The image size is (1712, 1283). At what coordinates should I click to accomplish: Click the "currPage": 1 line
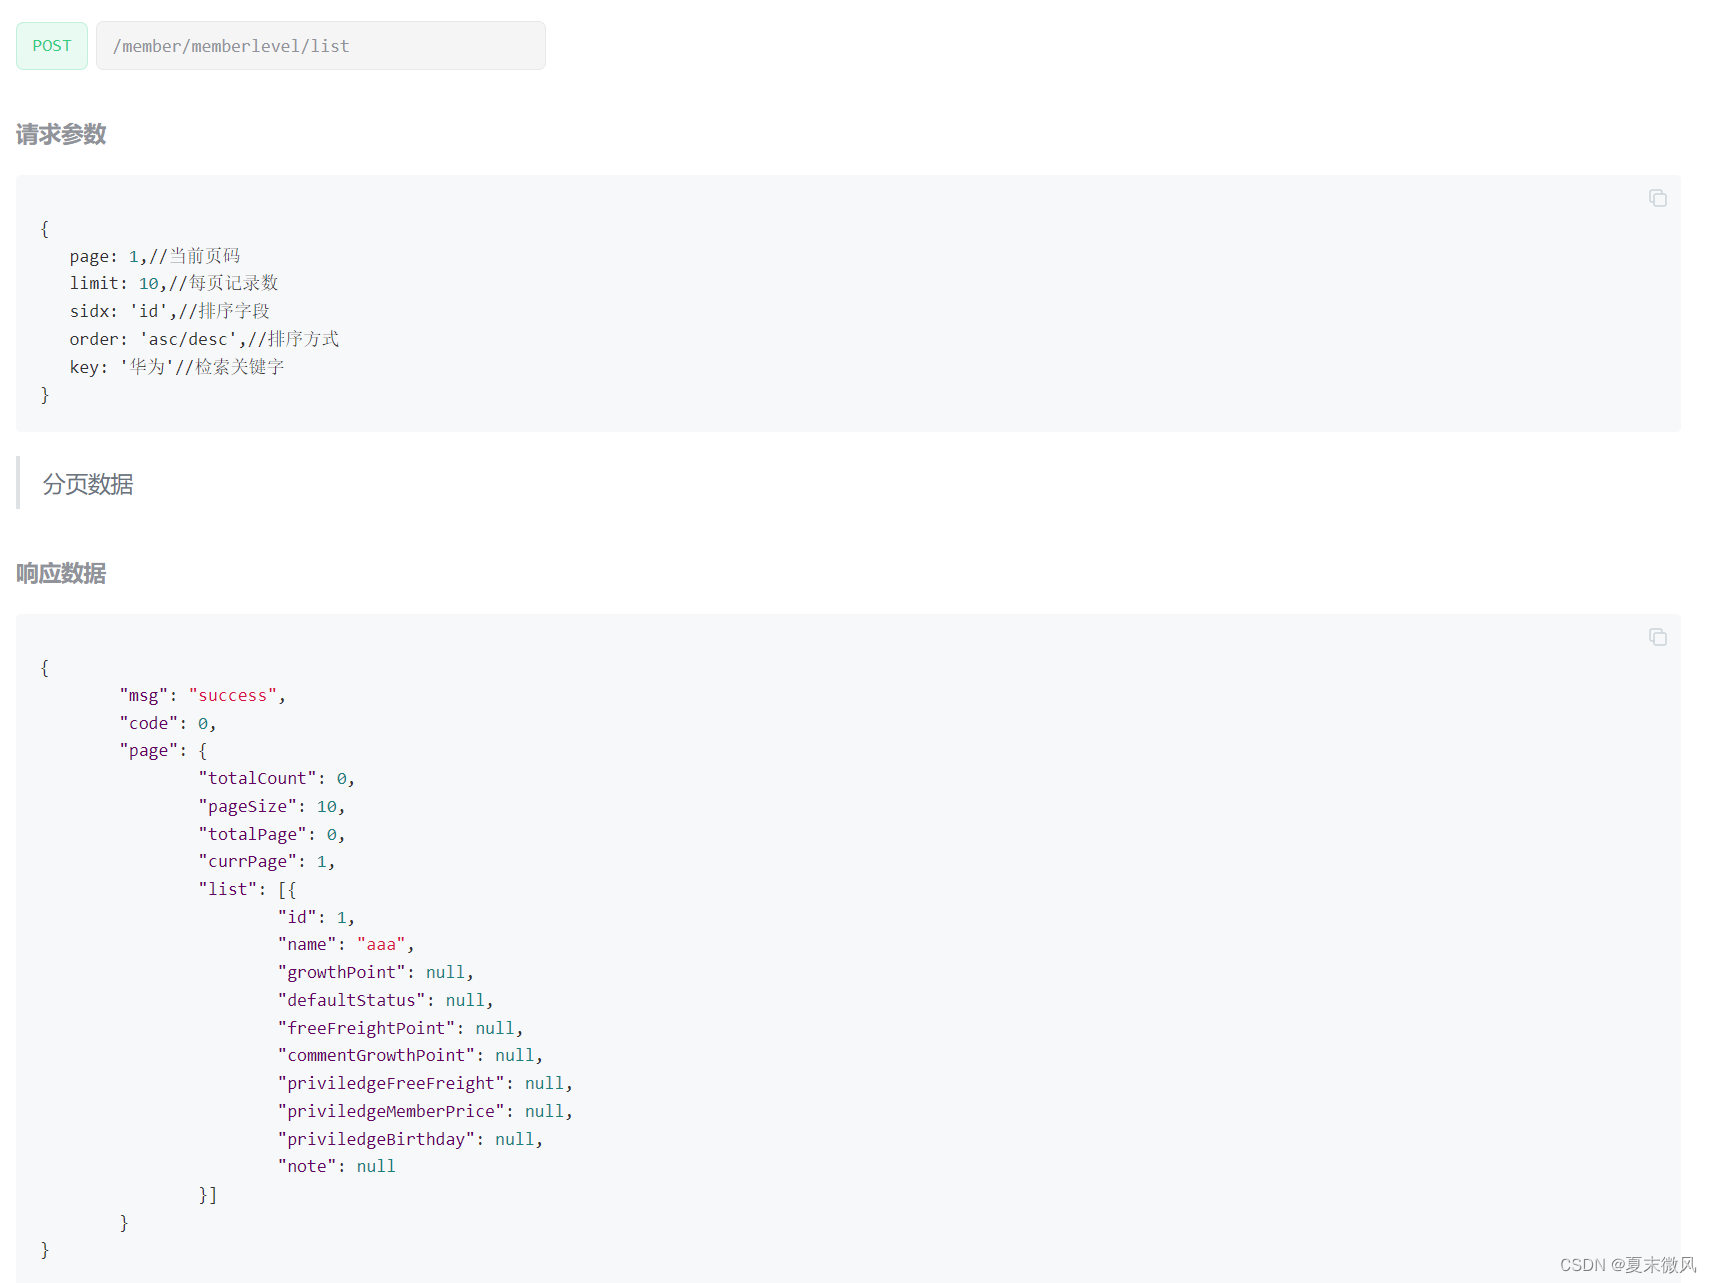pos(267,861)
